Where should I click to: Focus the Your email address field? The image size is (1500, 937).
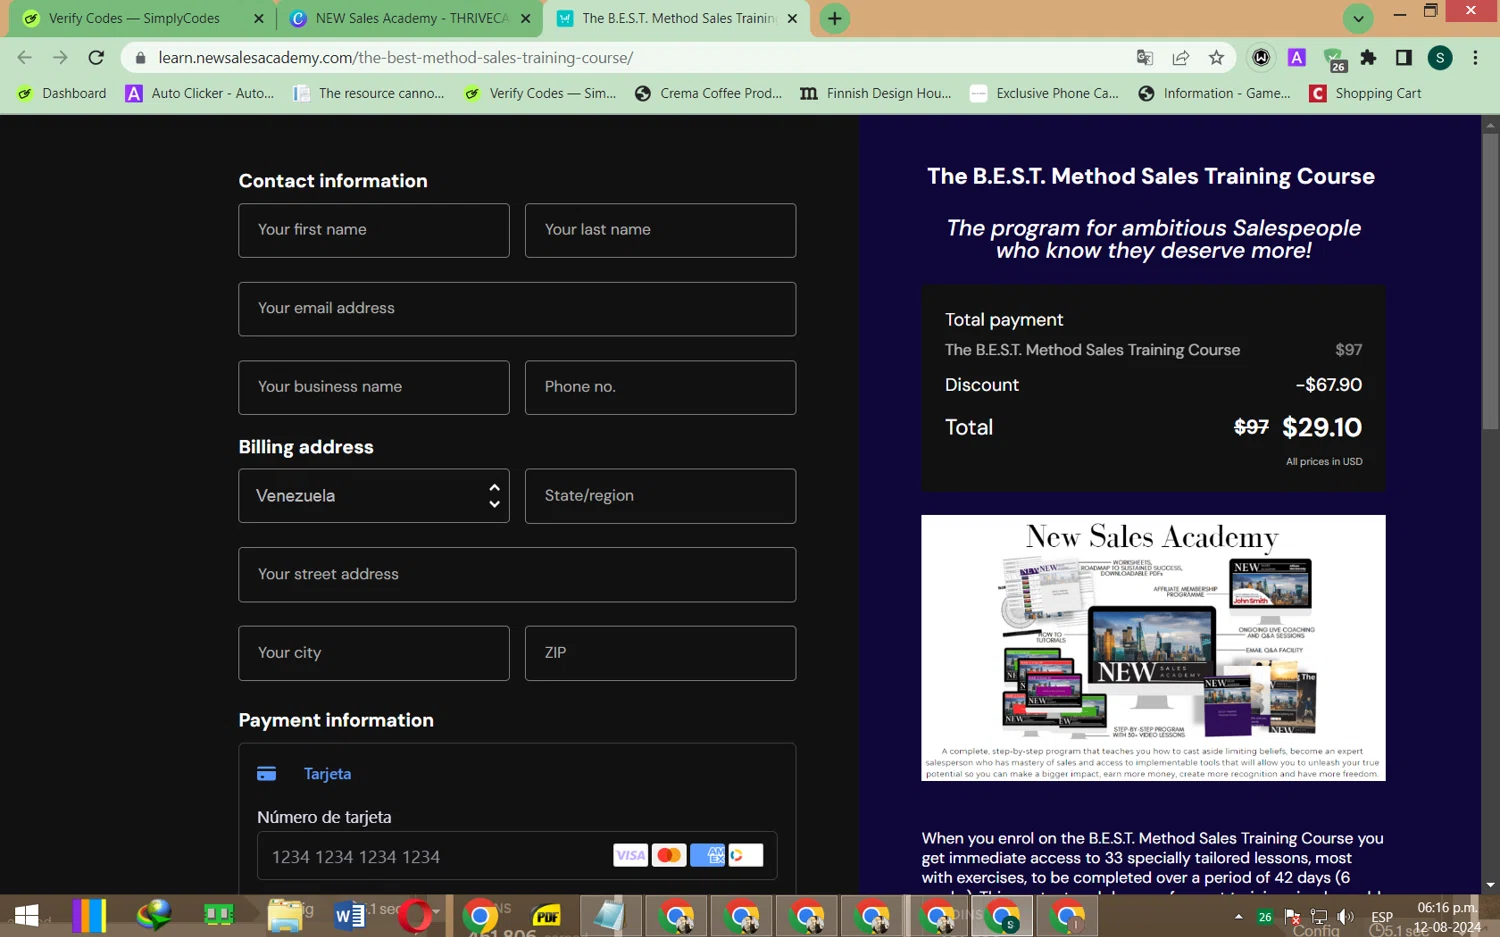coord(517,309)
